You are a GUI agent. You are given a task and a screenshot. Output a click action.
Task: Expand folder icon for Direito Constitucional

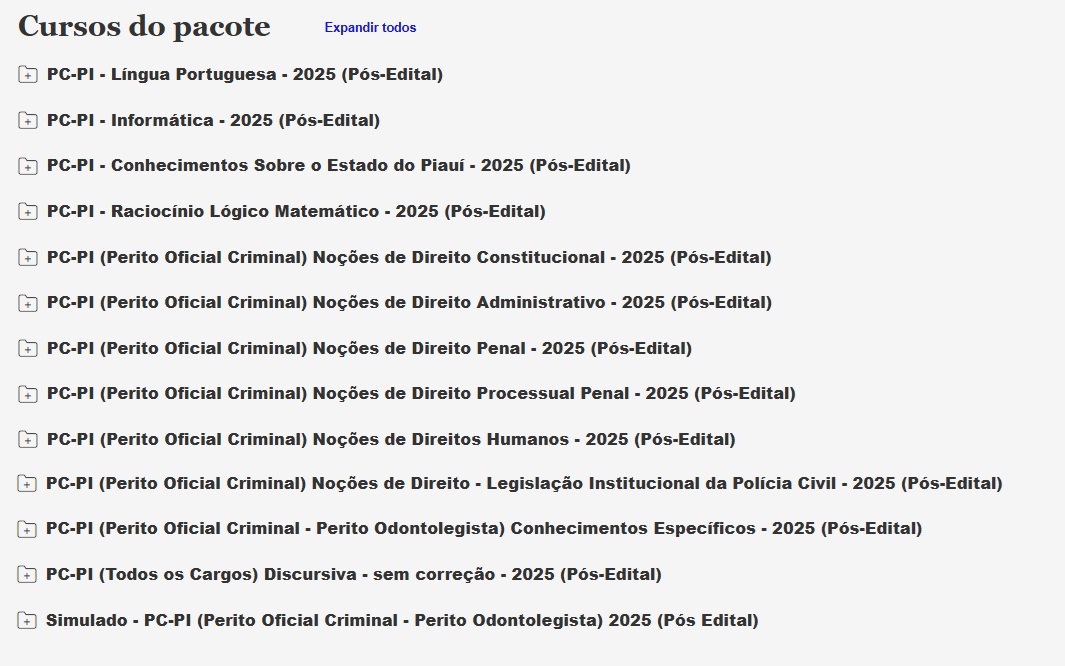tap(28, 258)
